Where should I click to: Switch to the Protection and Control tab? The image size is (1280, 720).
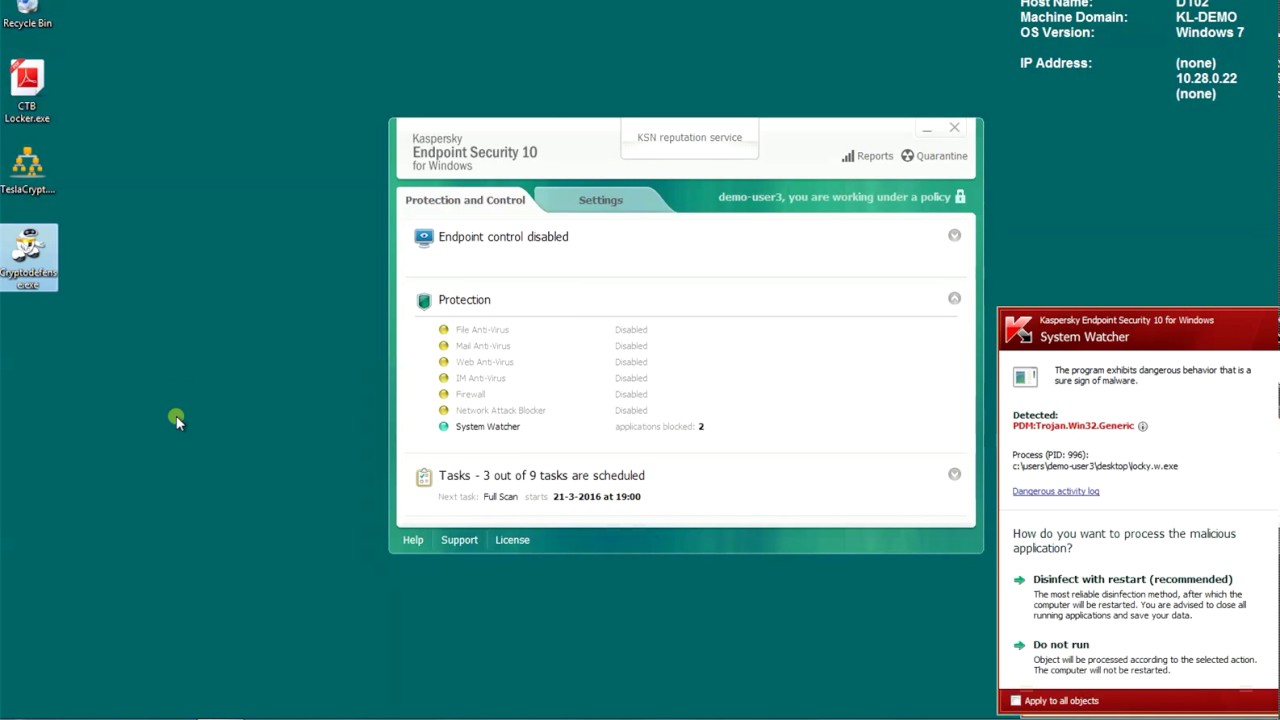[x=465, y=200]
